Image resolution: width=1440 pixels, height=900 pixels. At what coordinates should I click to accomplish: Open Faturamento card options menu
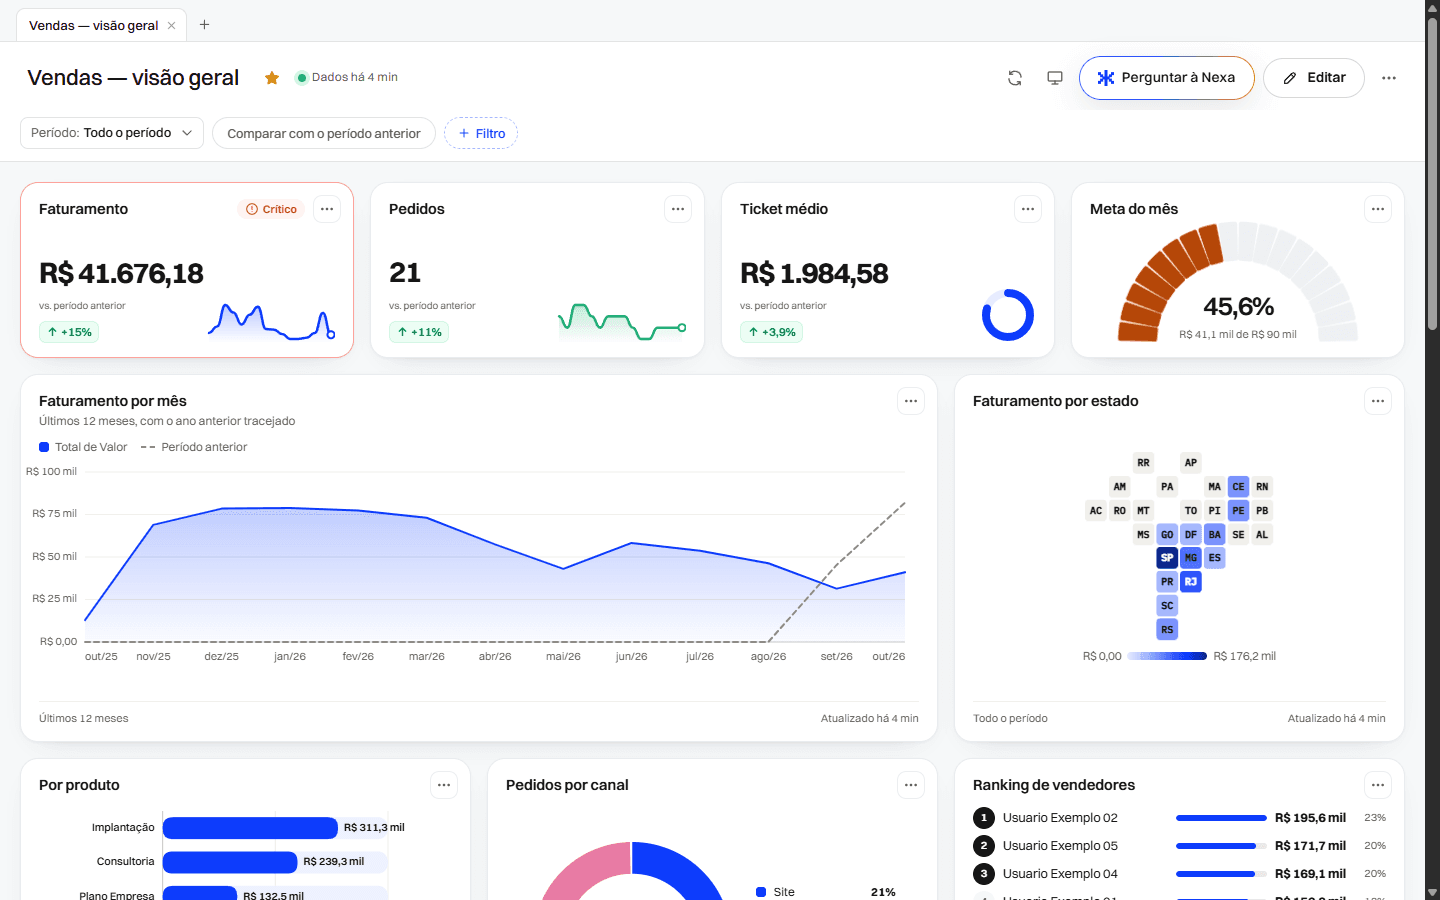tap(327, 209)
